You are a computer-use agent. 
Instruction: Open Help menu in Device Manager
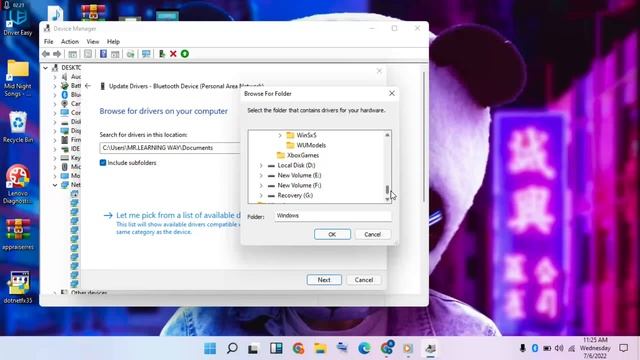coord(113,42)
